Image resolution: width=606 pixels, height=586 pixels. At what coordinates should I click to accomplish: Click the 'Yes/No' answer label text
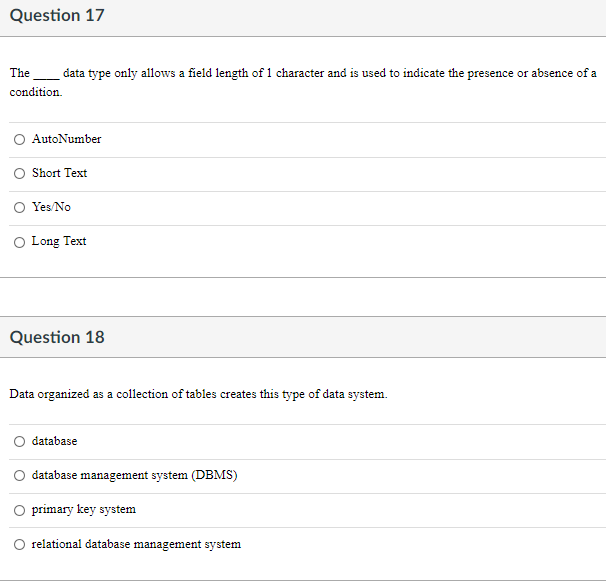51,207
